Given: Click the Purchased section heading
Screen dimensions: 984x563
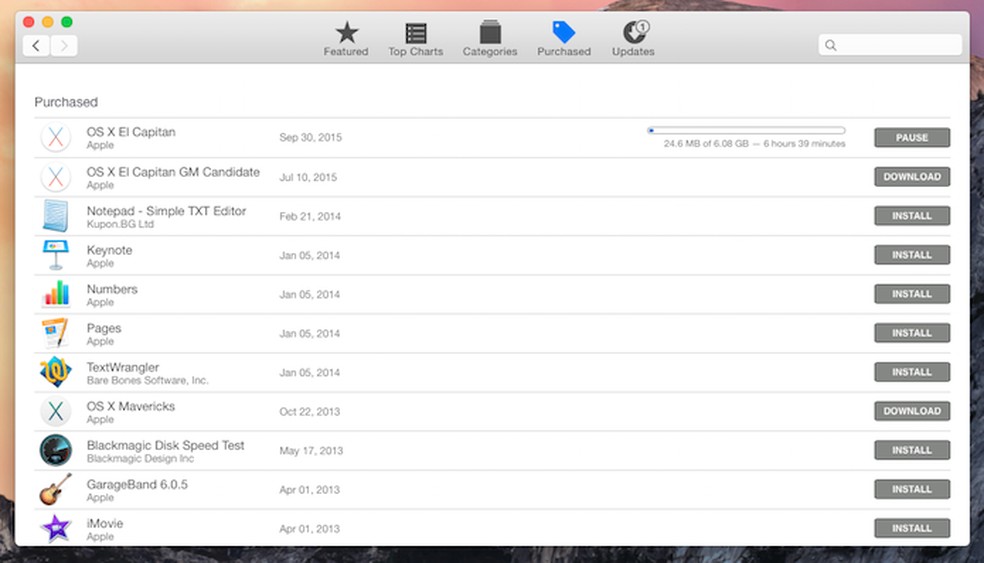Looking at the screenshot, I should pyautogui.click(x=66, y=102).
